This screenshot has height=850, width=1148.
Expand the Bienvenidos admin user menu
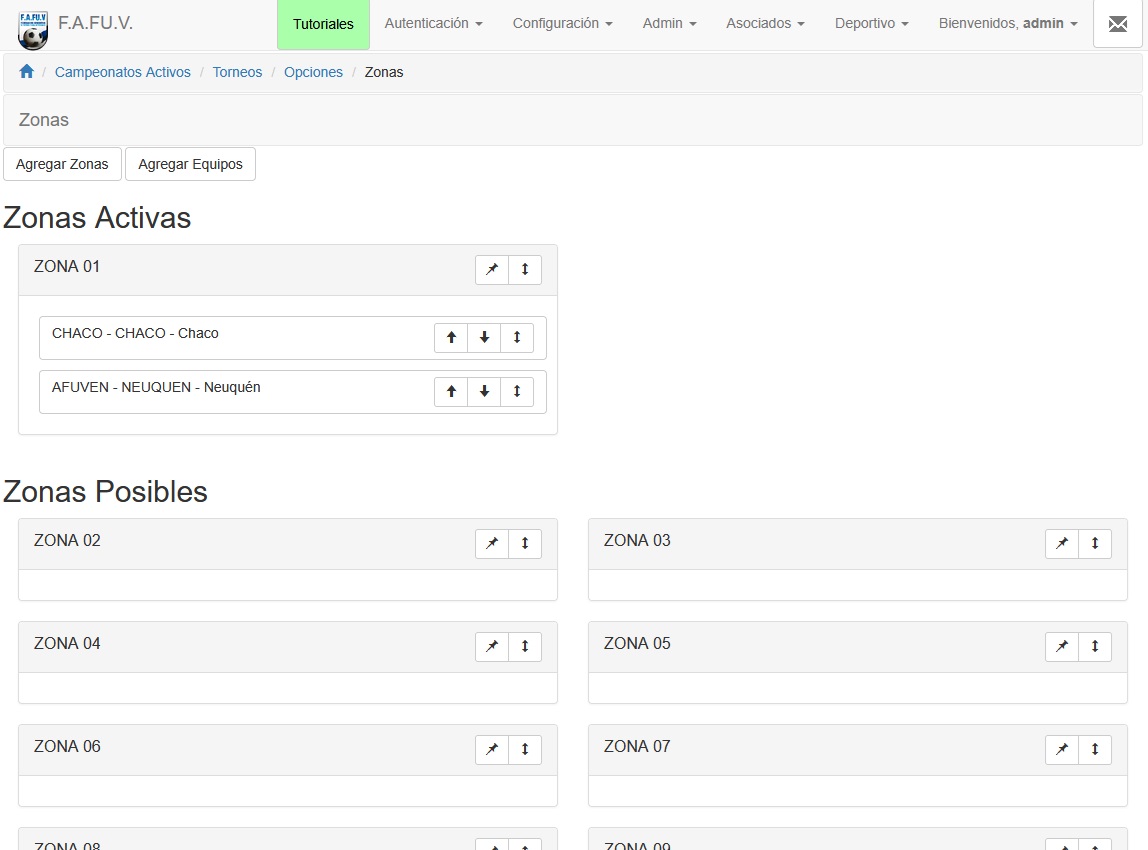(1006, 23)
